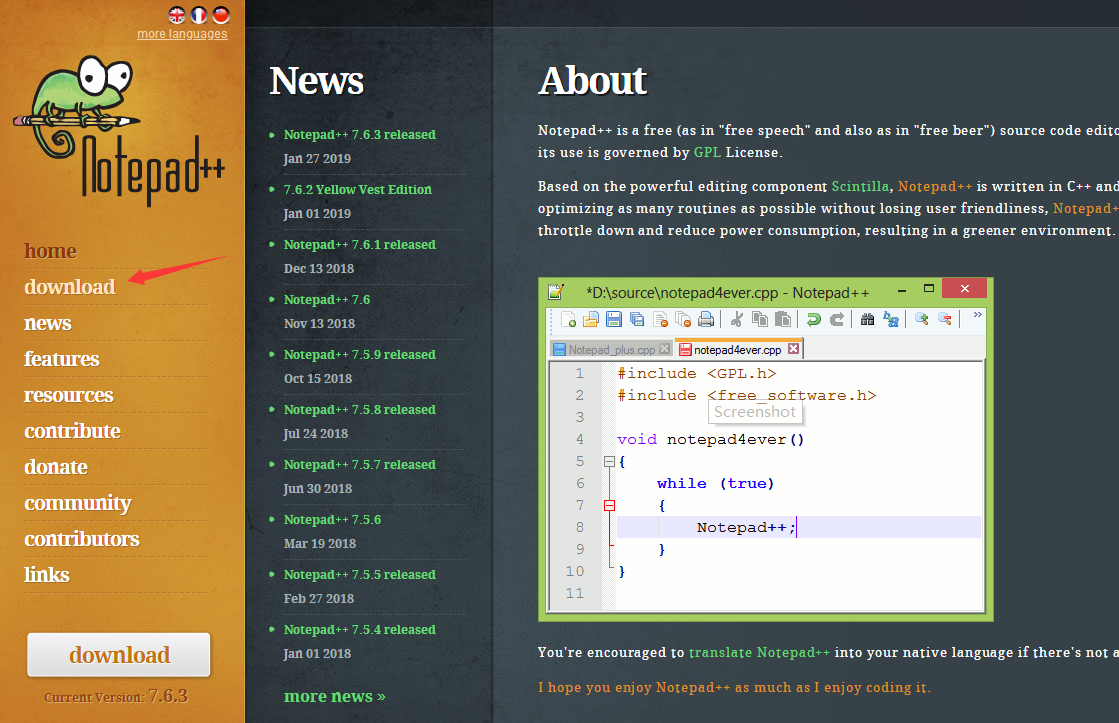
Task: Switch language using the French flag
Action: click(199, 14)
